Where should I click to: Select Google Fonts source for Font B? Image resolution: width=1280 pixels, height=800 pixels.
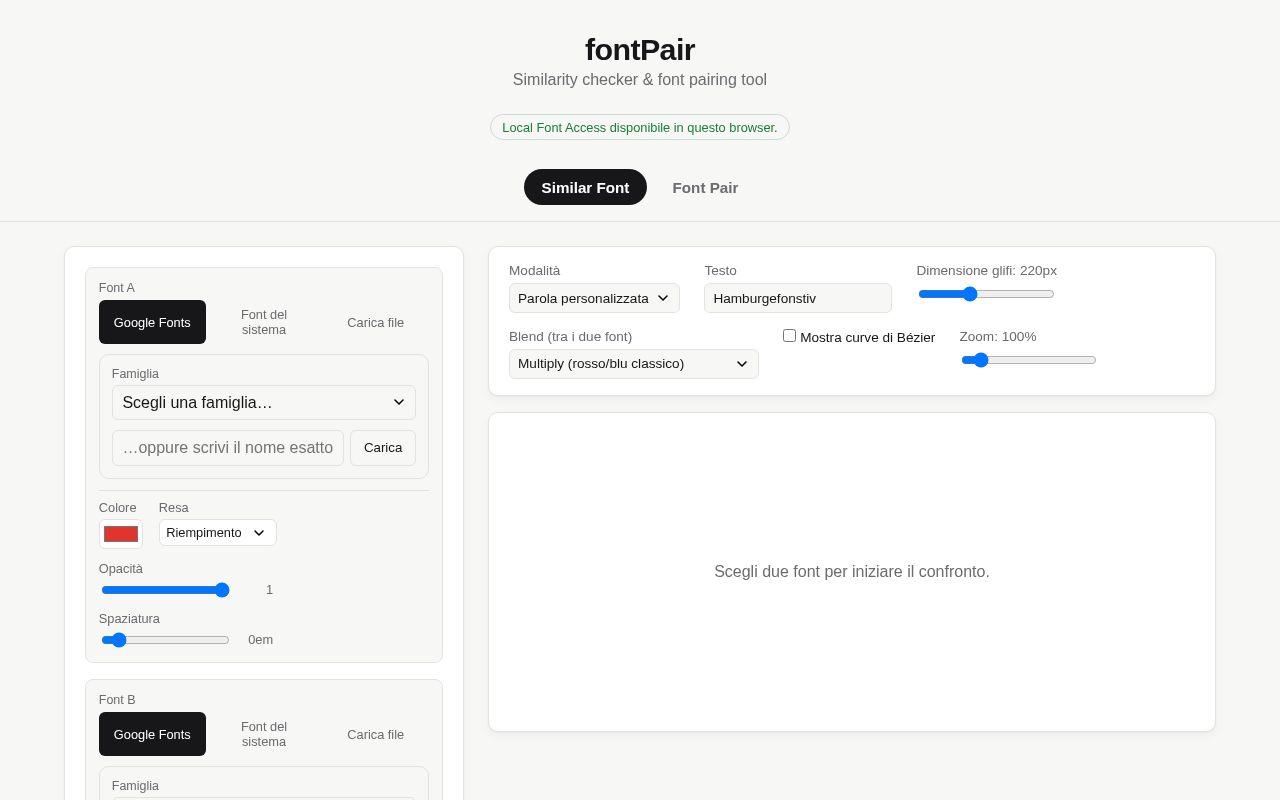point(152,734)
